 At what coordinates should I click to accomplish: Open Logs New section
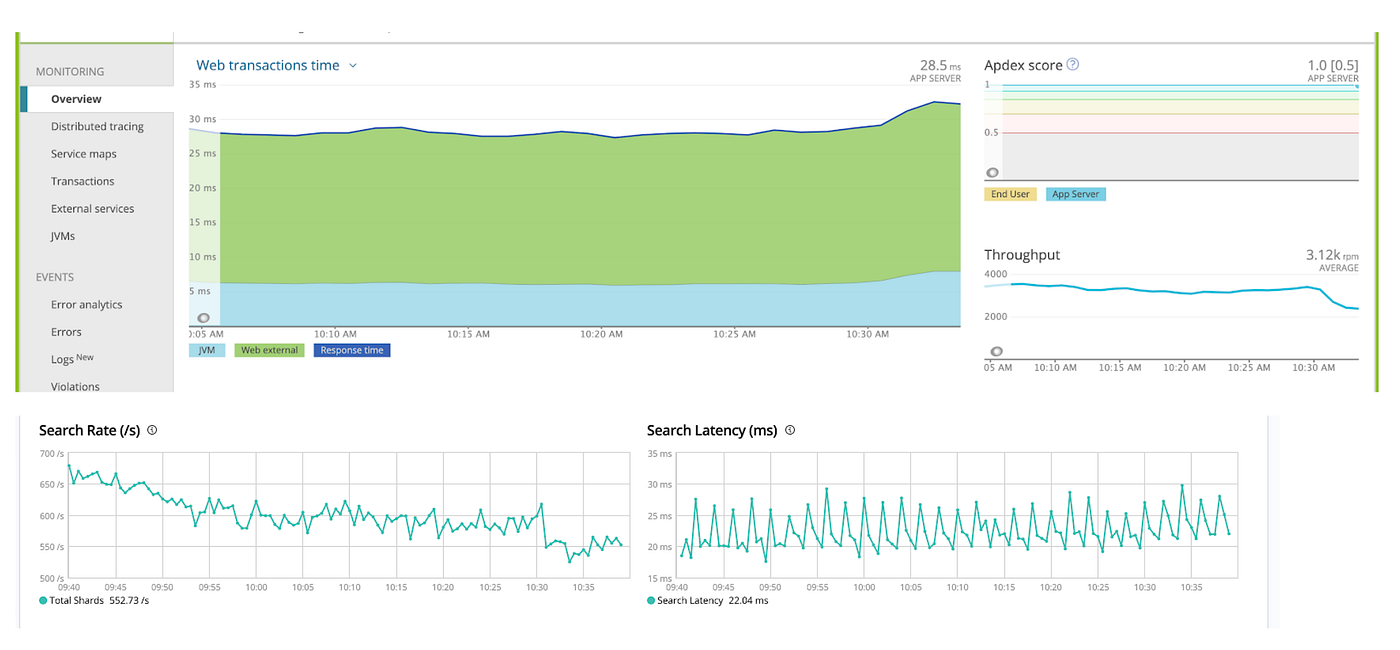pos(72,359)
